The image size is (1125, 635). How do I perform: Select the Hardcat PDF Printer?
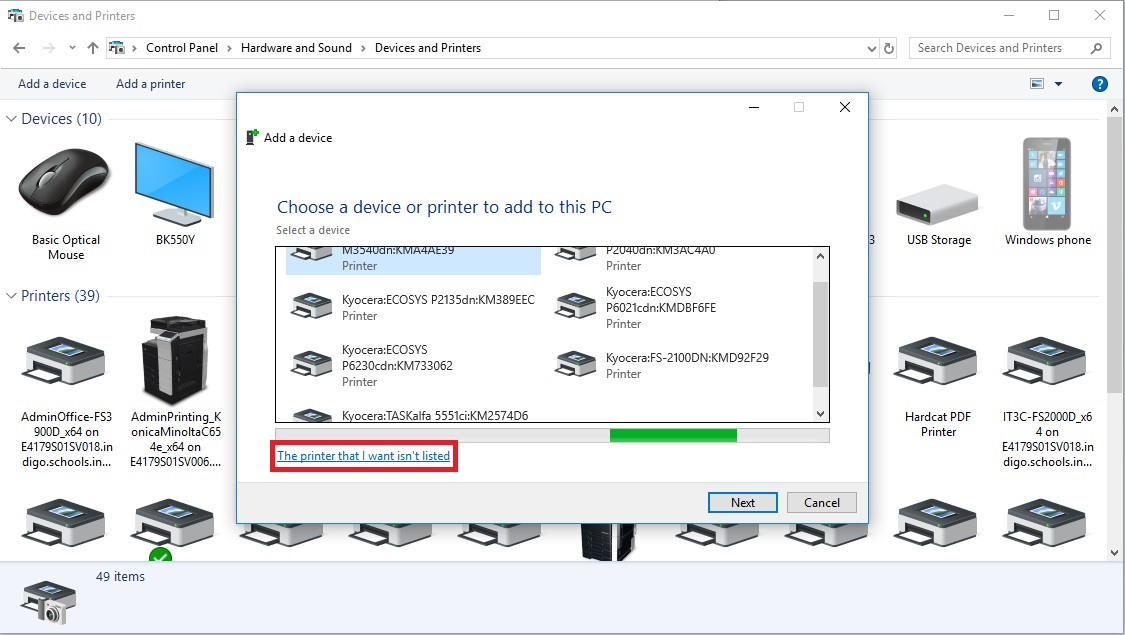[937, 361]
